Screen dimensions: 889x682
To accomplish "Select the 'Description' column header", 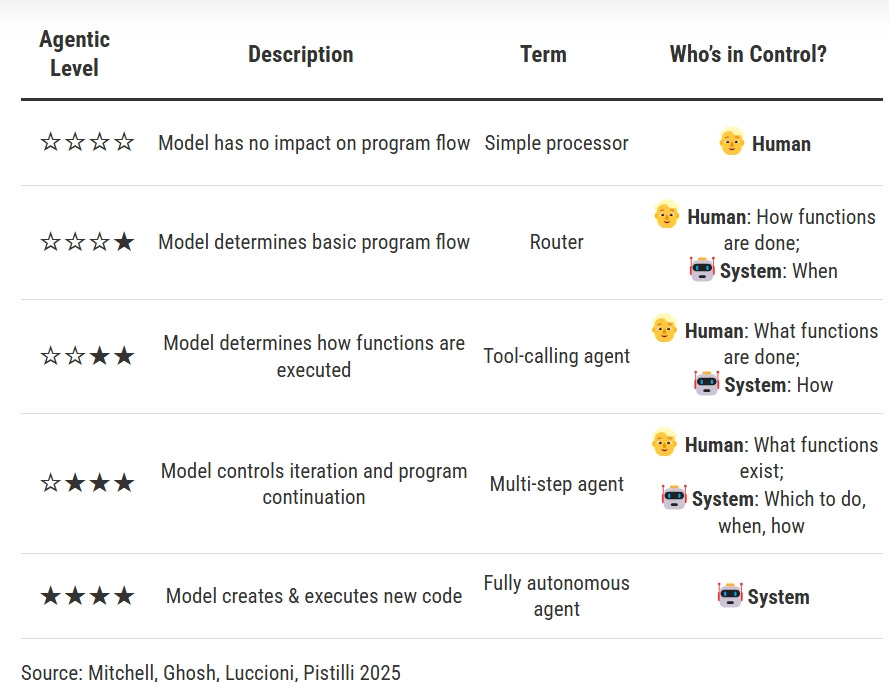I will coord(300,54).
